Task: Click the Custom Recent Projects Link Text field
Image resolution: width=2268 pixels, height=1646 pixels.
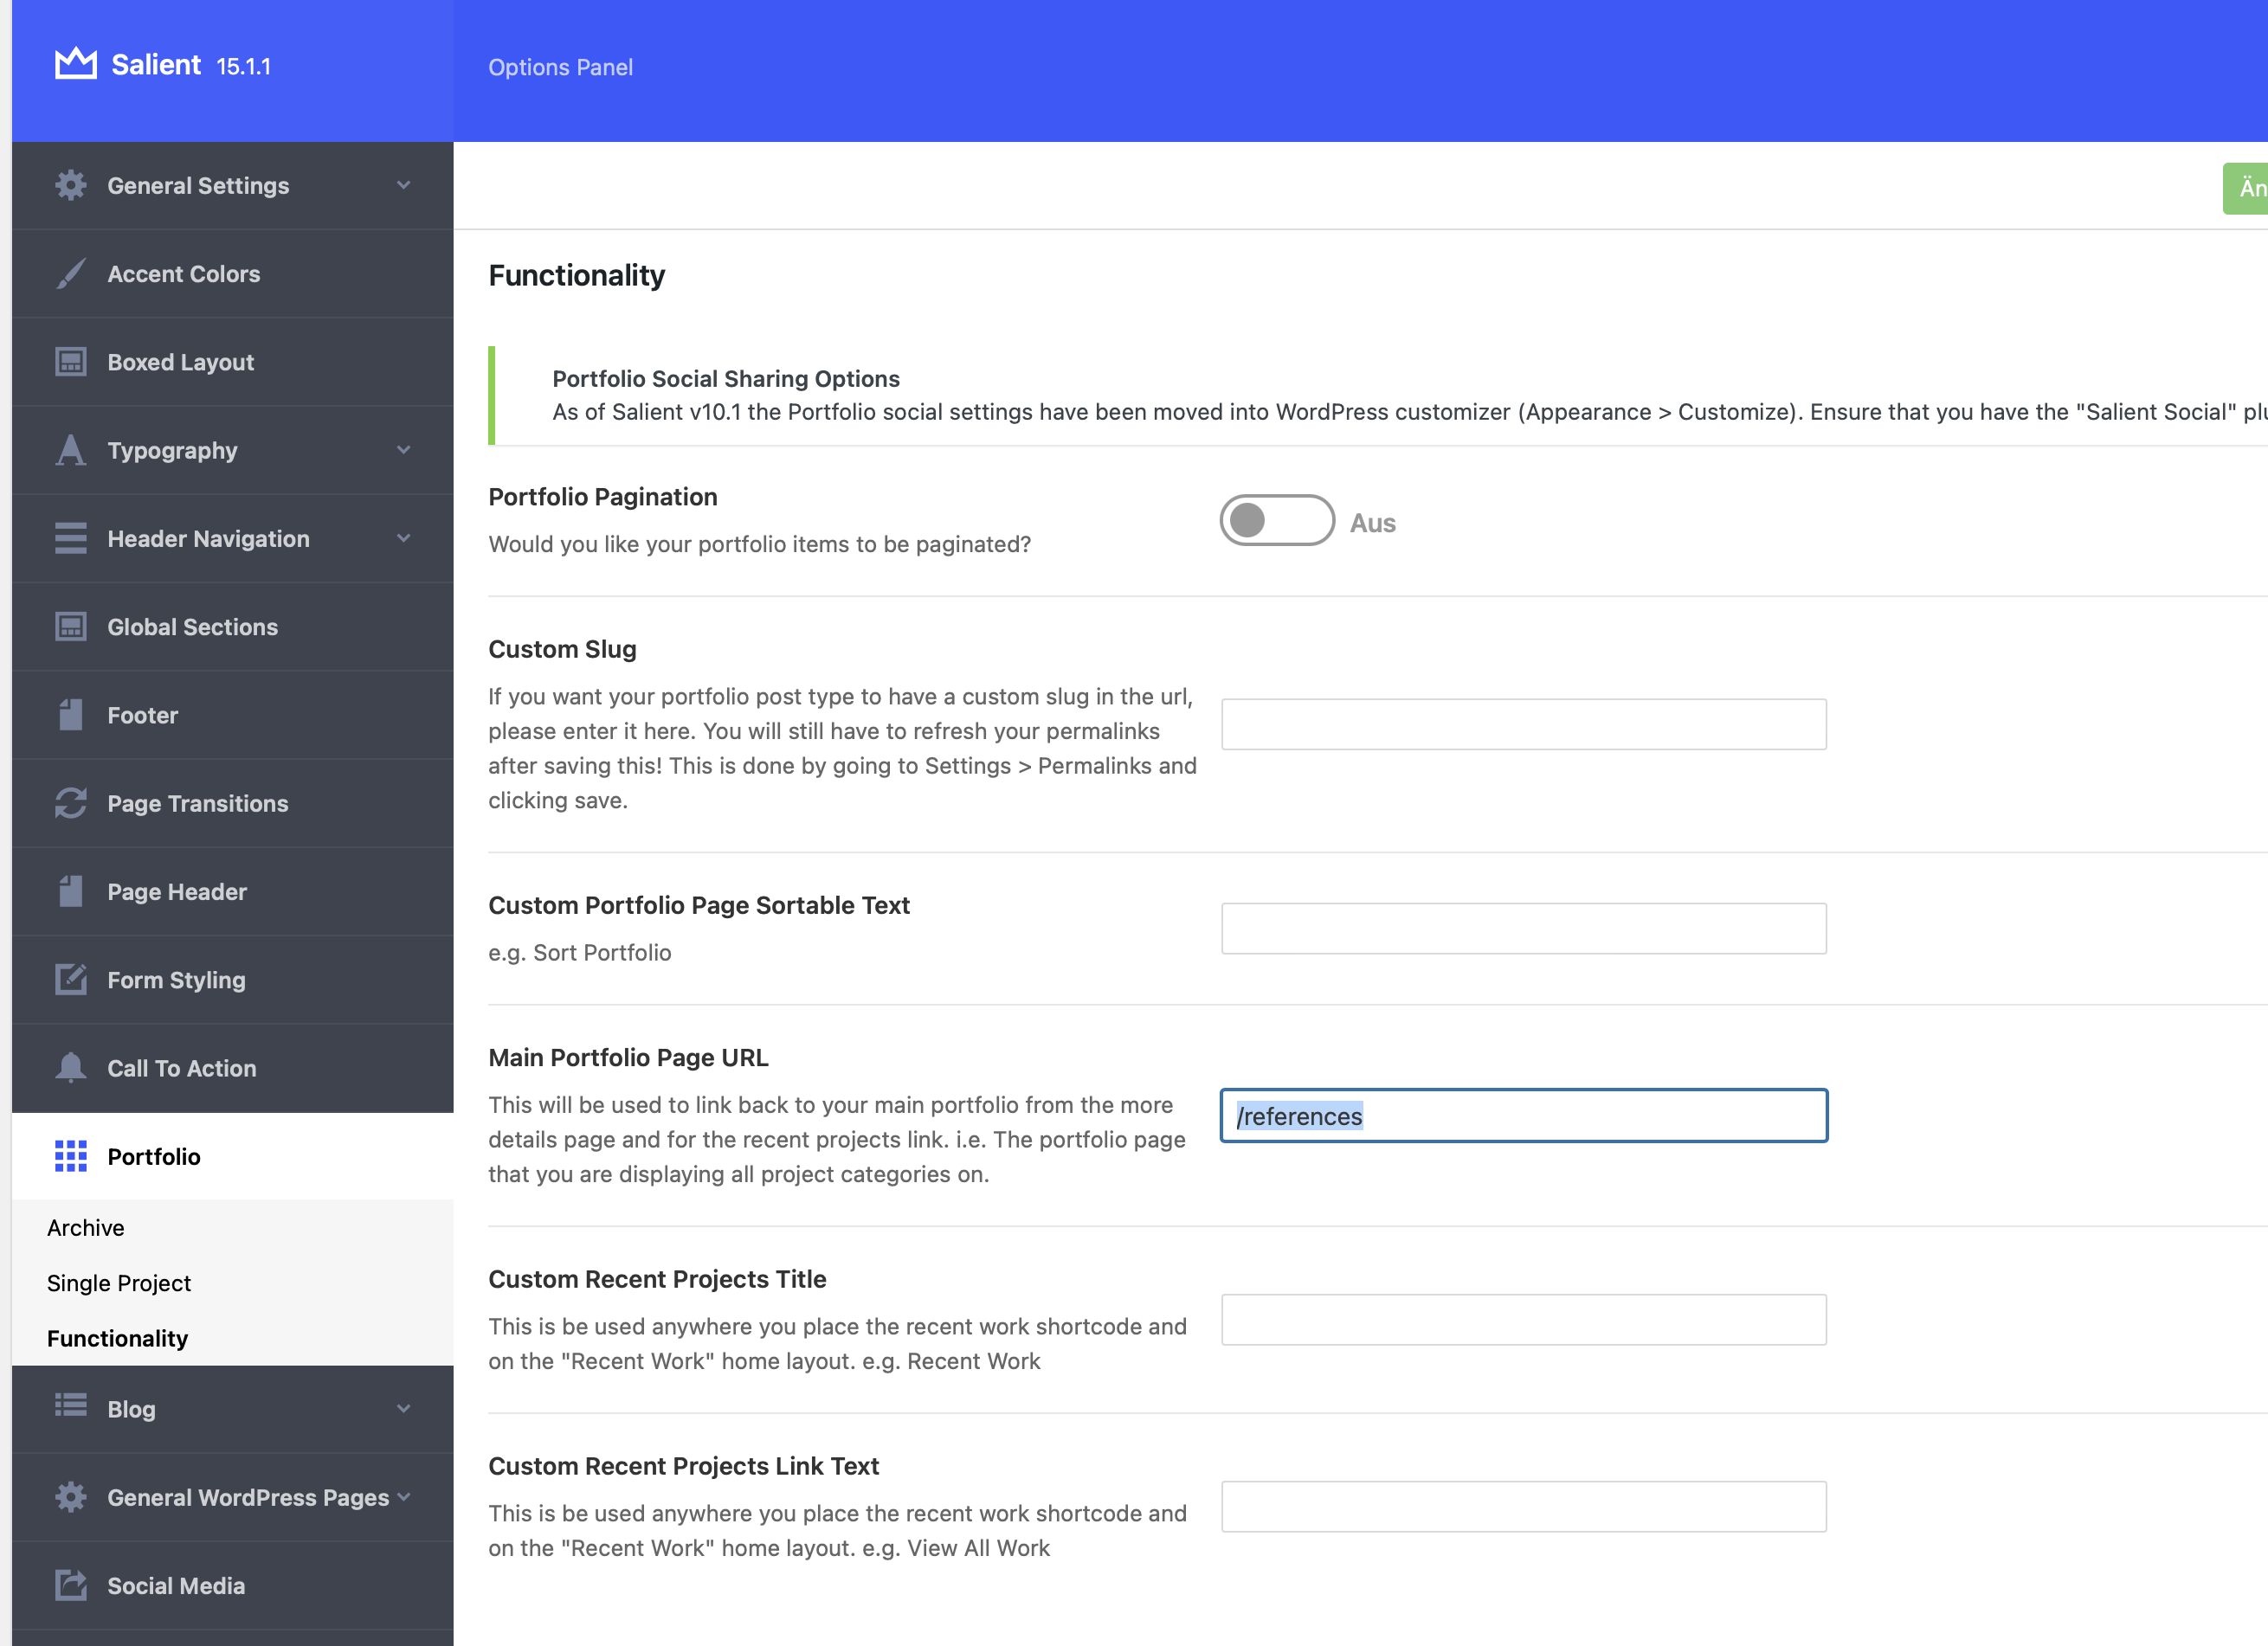Action: pos(1523,1506)
